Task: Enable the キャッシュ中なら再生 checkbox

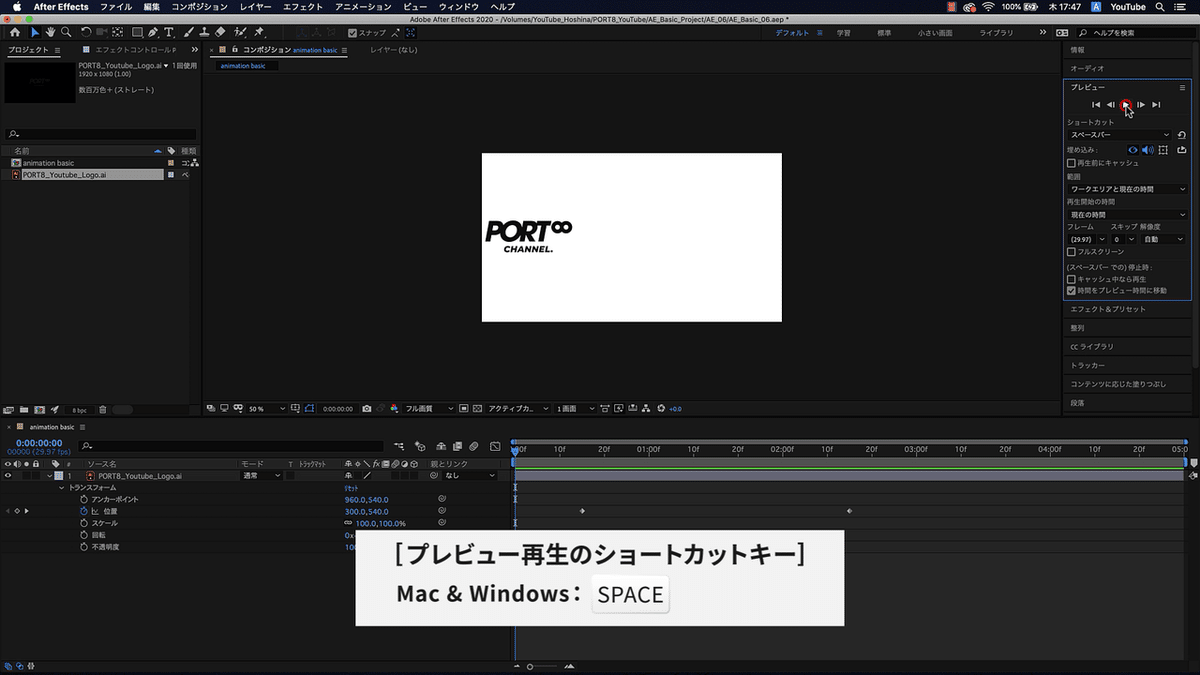Action: [x=1071, y=279]
